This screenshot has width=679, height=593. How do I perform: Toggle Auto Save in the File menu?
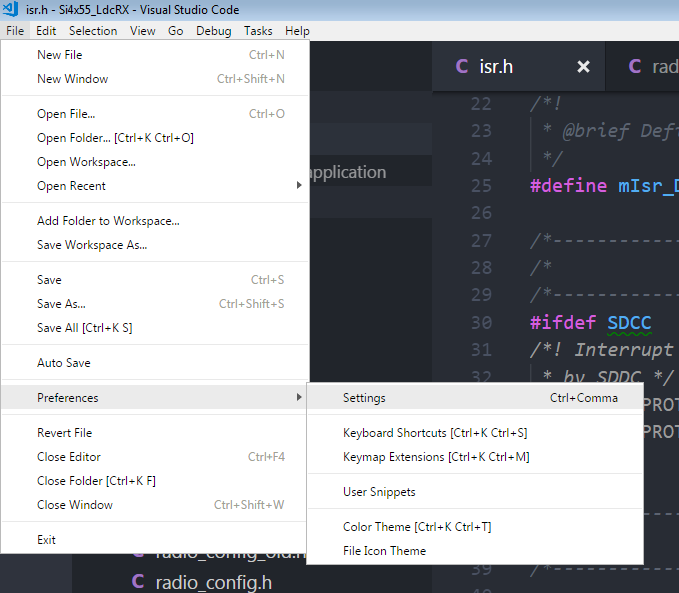(64, 363)
